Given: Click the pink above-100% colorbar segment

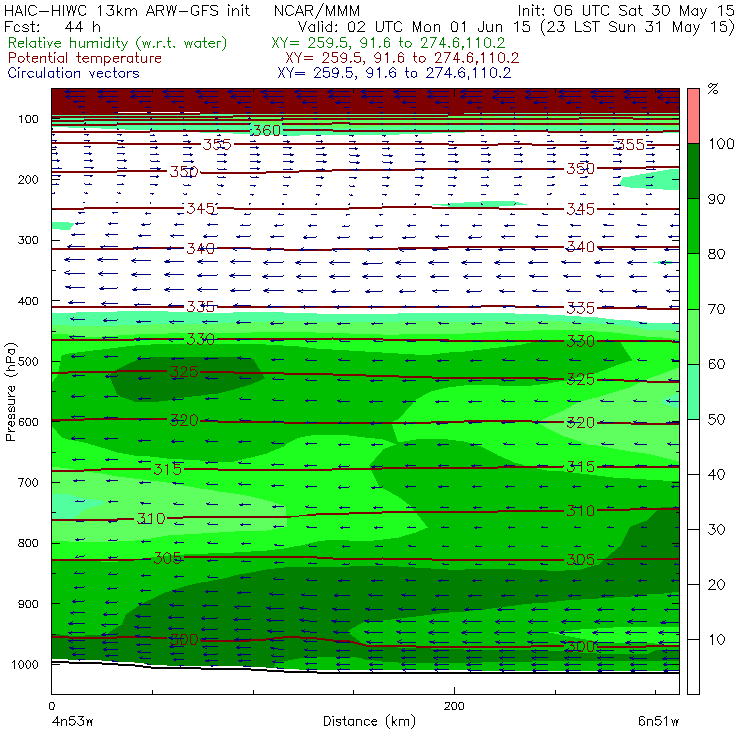Looking at the screenshot, I should coord(693,116).
